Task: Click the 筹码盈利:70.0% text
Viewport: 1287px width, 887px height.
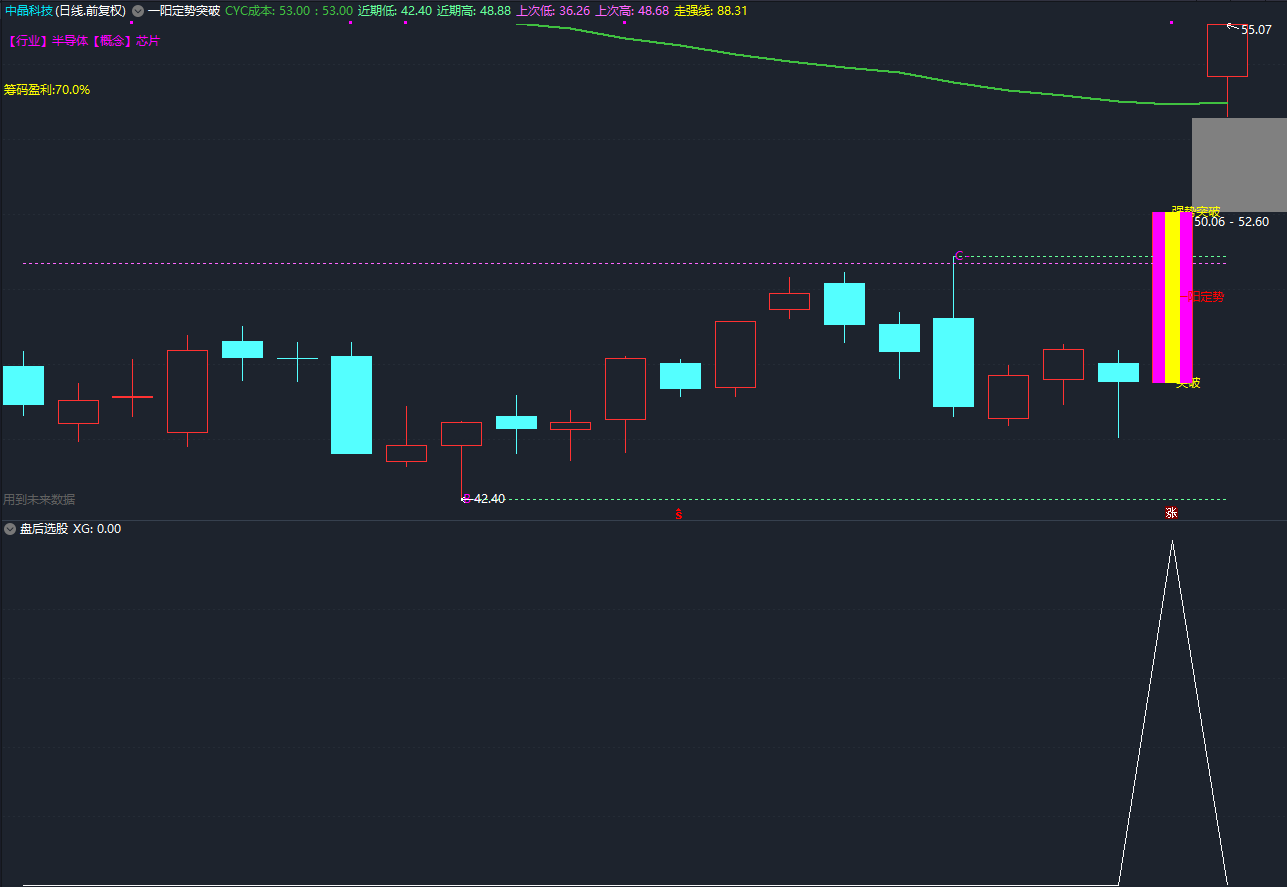Action: (x=47, y=90)
